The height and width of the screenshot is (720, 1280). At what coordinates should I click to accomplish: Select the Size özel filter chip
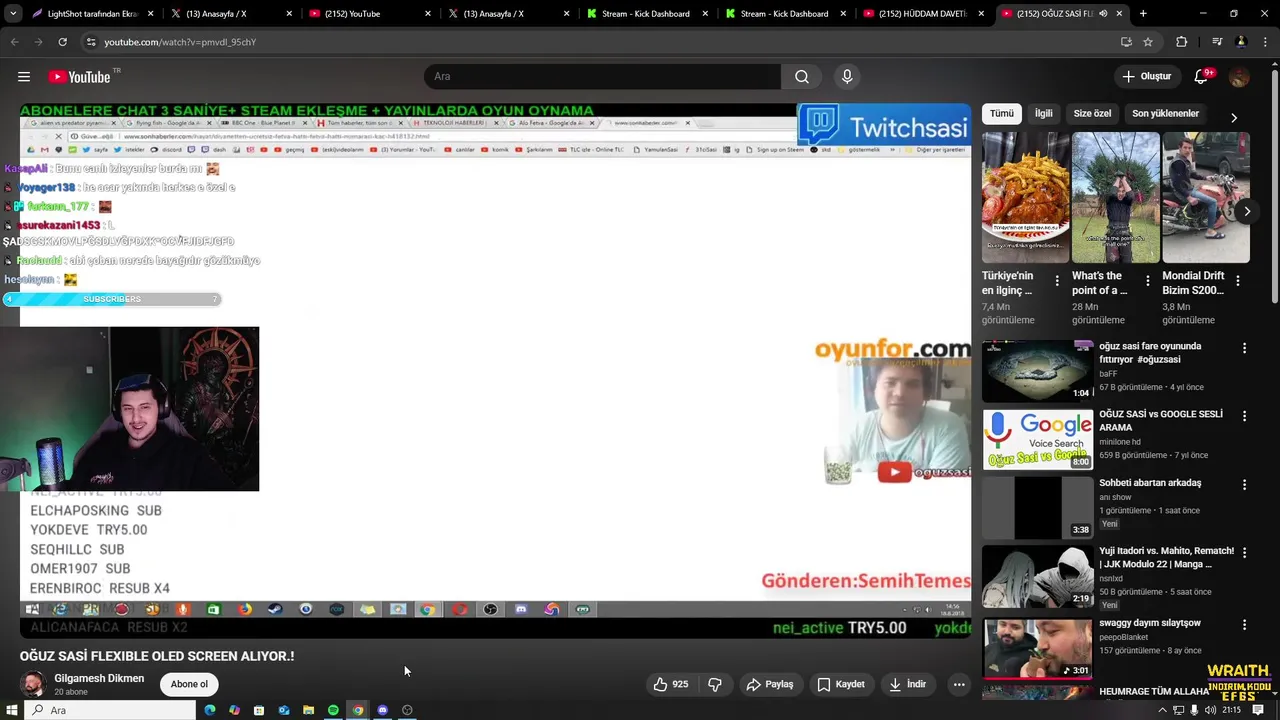click(1092, 114)
